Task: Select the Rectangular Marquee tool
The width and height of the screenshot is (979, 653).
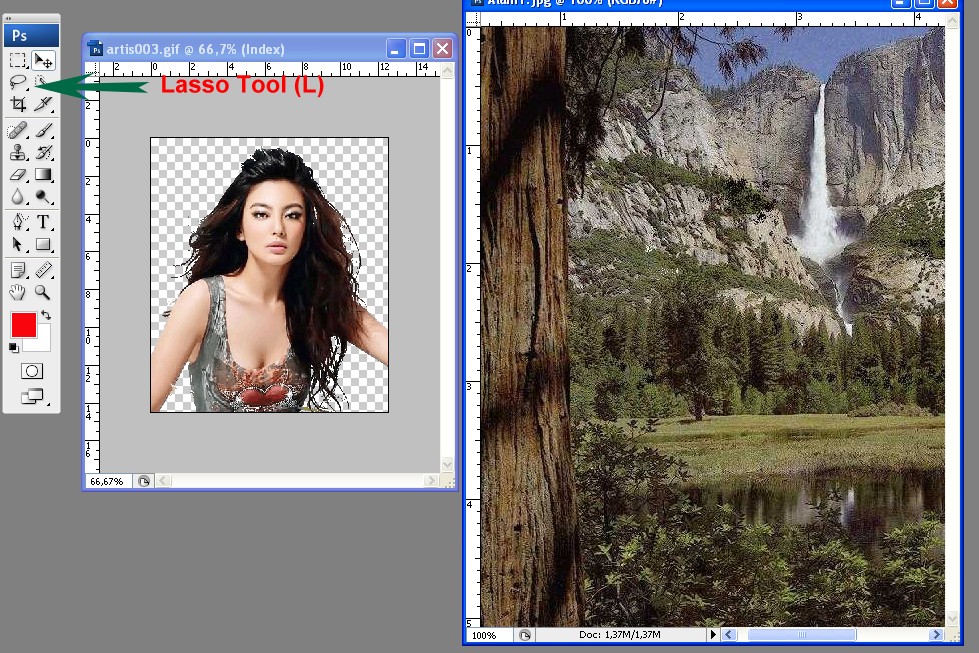Action: point(17,60)
